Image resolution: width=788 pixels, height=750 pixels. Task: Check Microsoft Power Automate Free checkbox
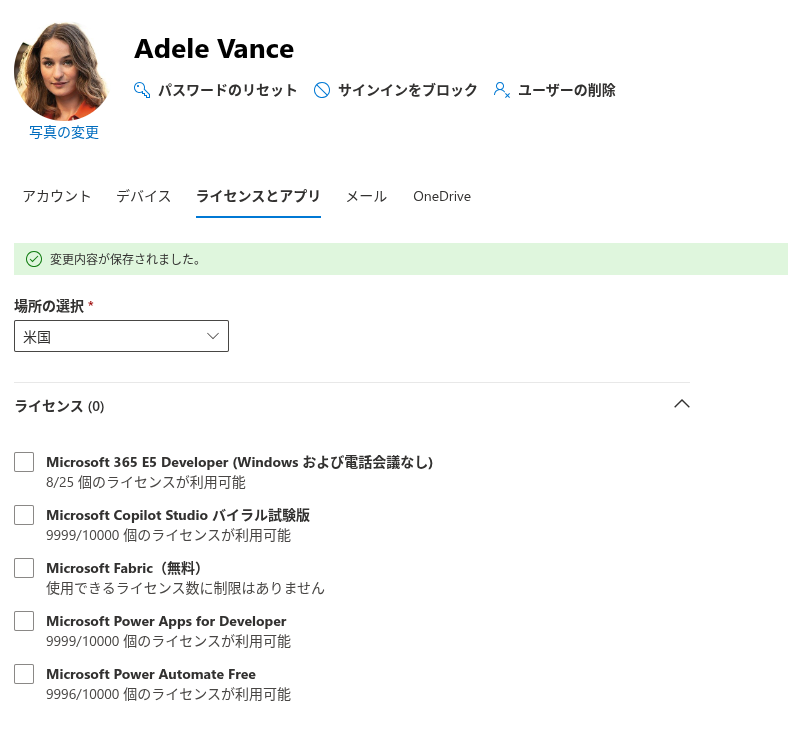(24, 674)
